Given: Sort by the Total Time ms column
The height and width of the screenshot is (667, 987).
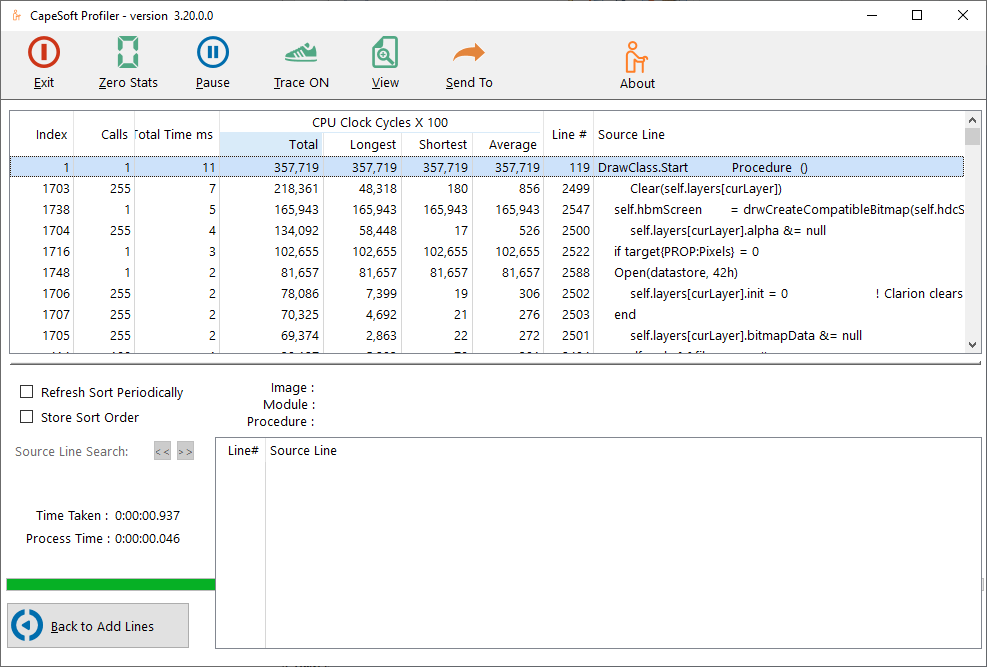Looking at the screenshot, I should tap(175, 135).
